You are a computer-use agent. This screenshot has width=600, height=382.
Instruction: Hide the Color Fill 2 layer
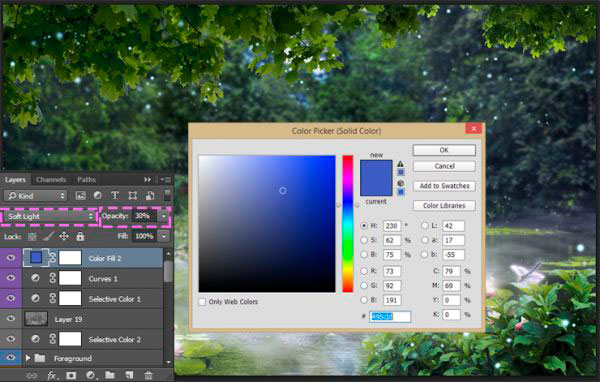click(x=11, y=258)
